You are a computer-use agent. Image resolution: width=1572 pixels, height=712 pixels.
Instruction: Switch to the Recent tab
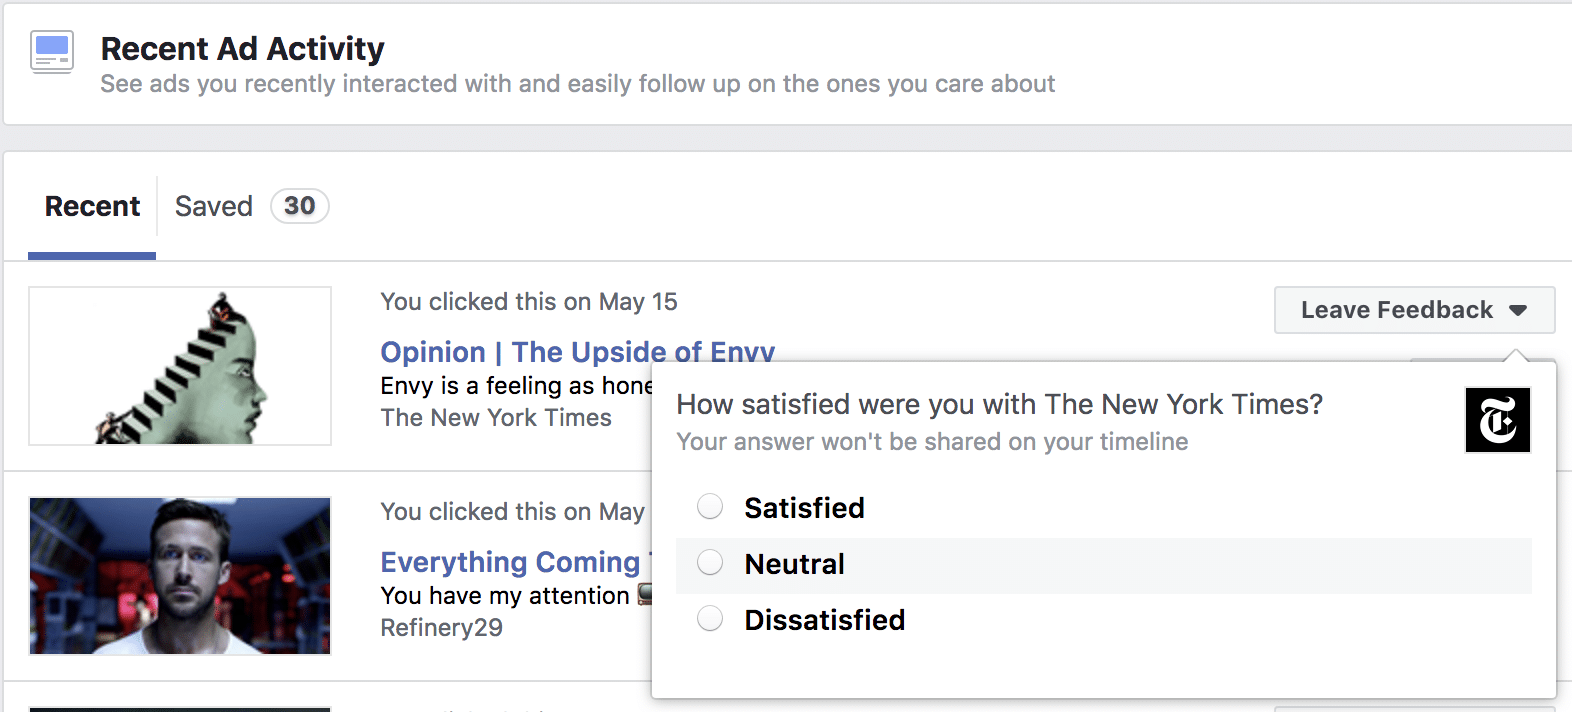click(92, 206)
